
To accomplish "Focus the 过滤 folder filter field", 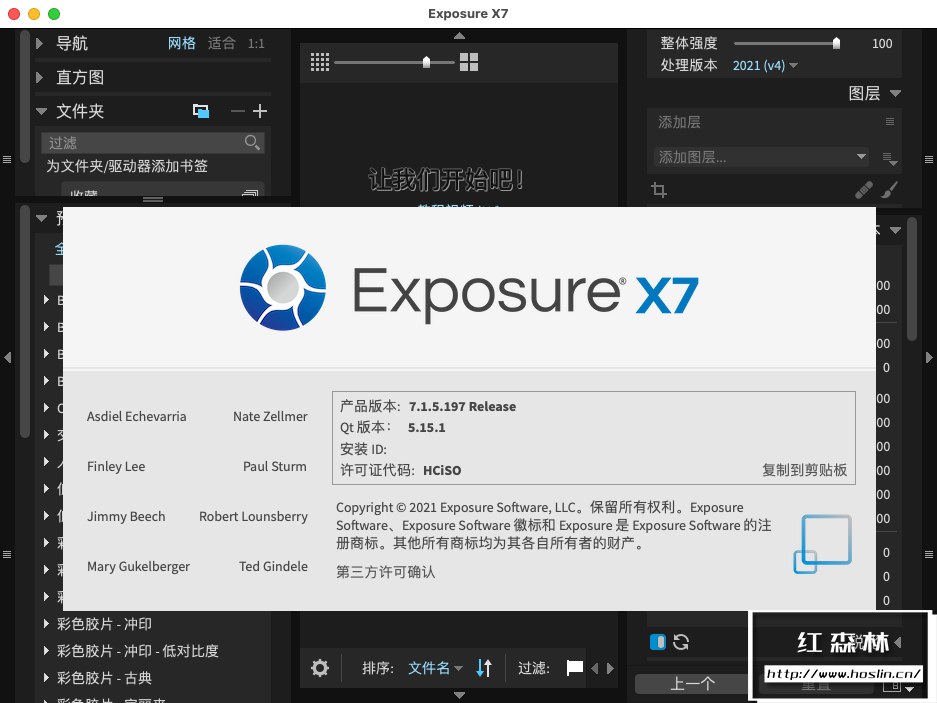I will 152,142.
